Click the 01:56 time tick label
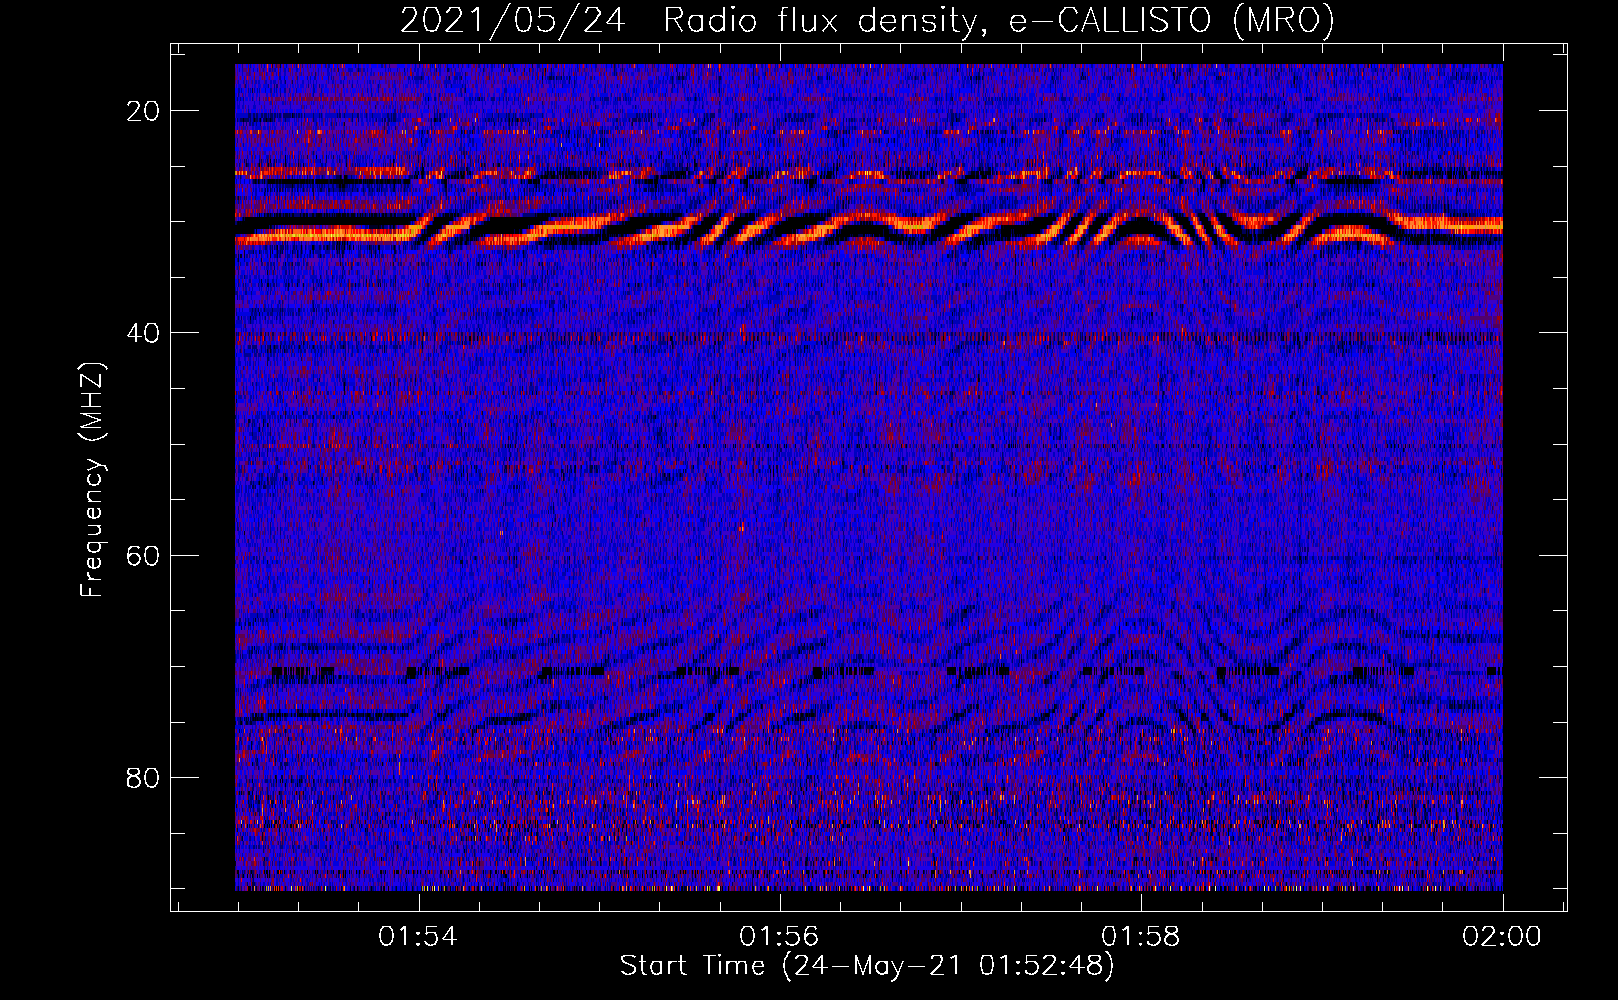This screenshot has height=1000, width=1618. (x=779, y=936)
